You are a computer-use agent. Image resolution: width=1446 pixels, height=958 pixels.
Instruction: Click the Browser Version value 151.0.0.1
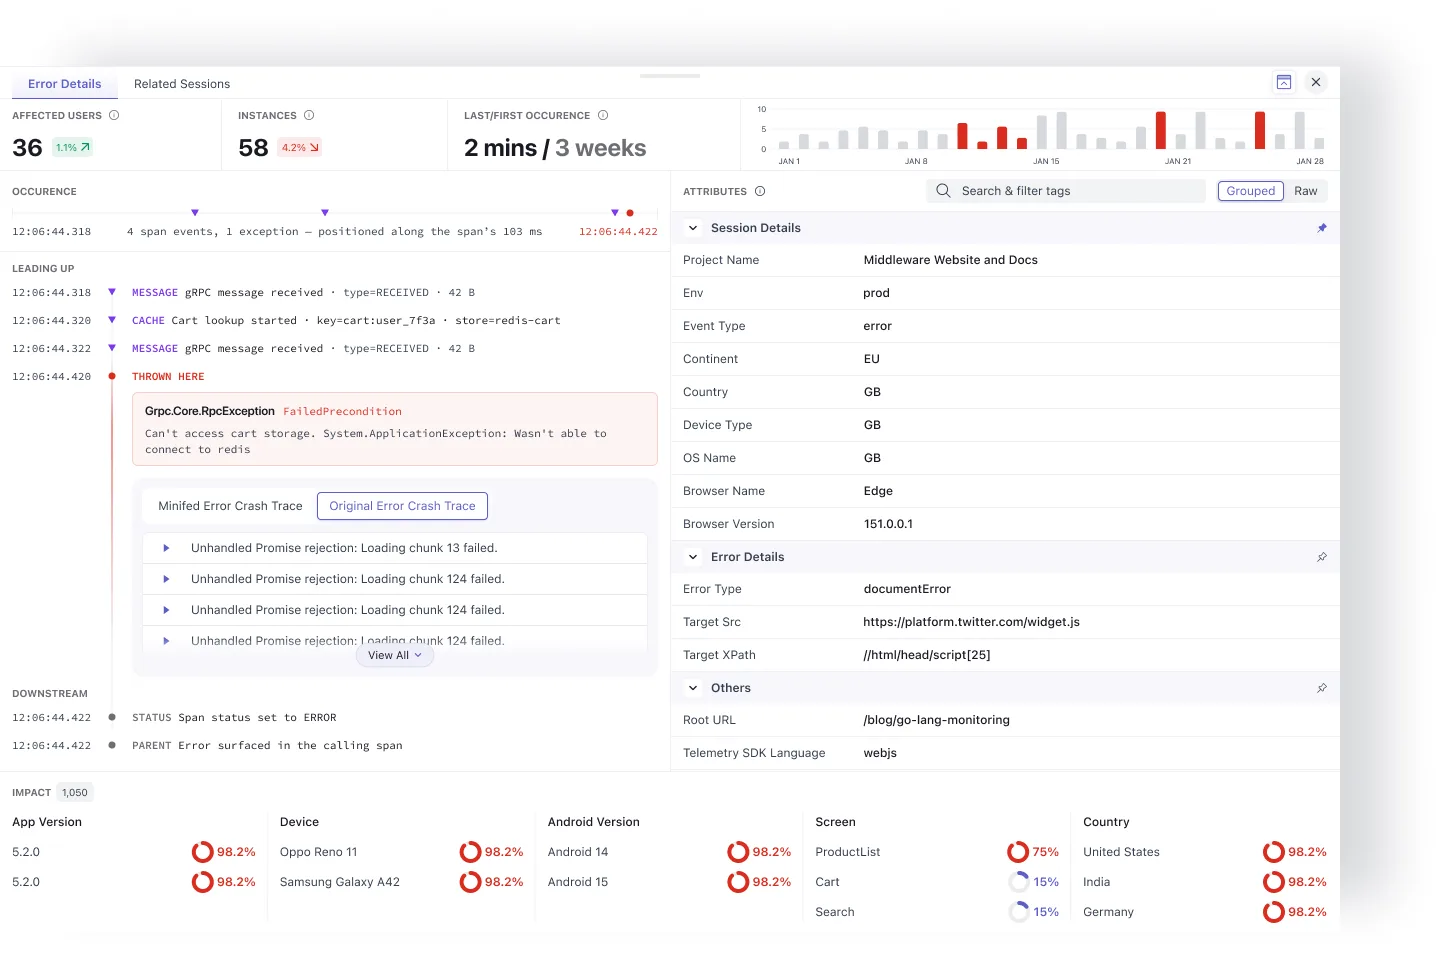point(888,524)
